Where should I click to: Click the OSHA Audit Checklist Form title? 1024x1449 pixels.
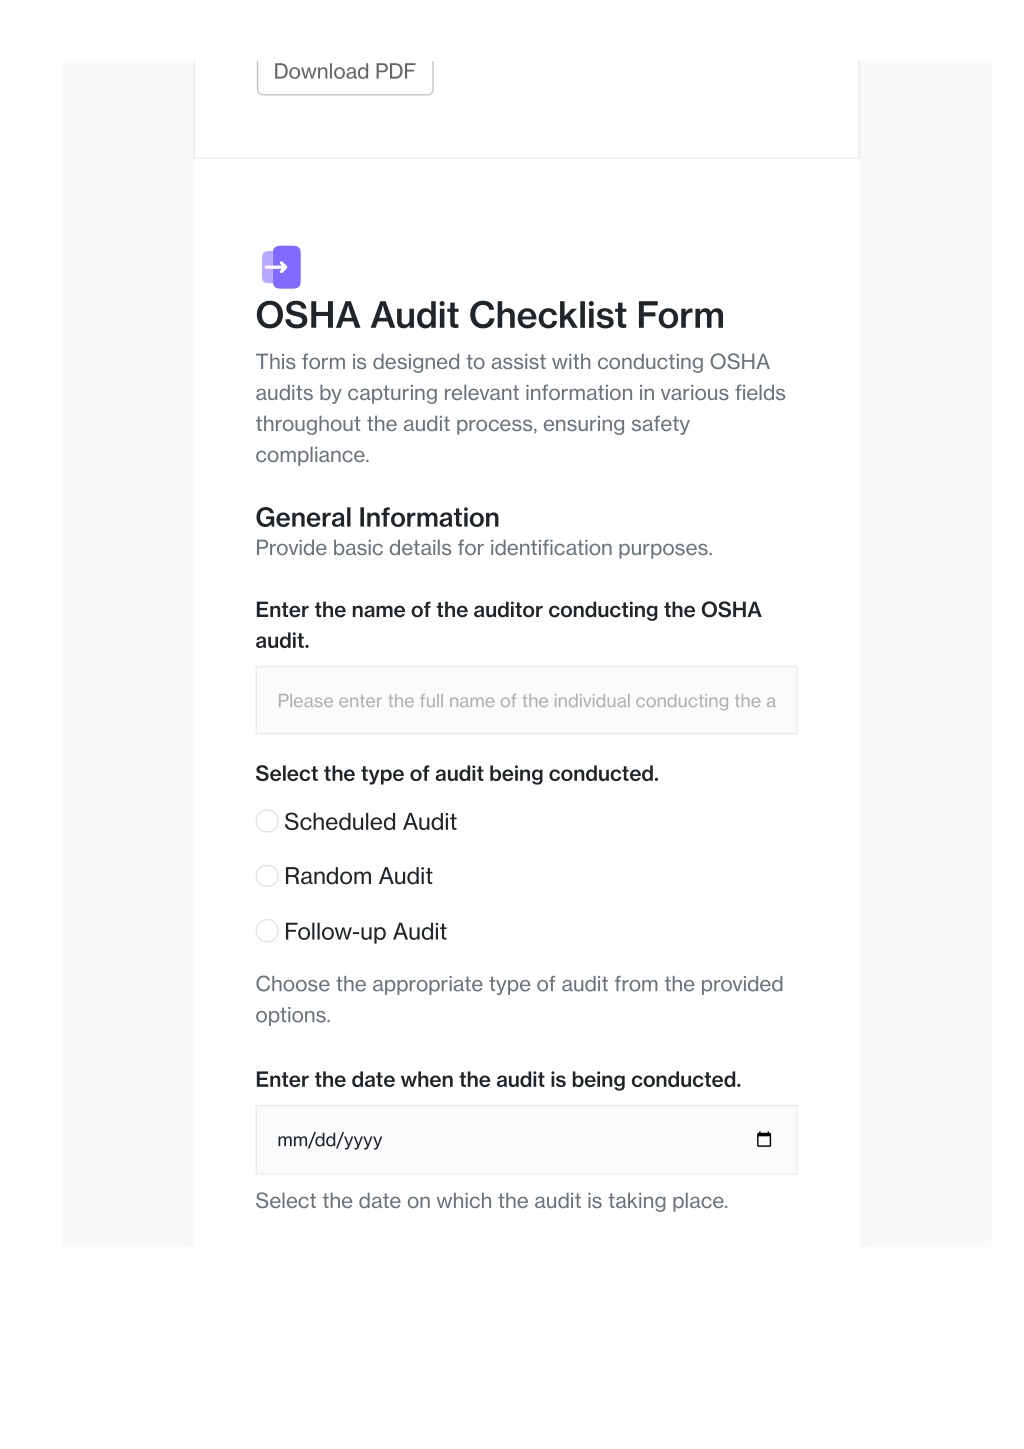pyautogui.click(x=490, y=315)
